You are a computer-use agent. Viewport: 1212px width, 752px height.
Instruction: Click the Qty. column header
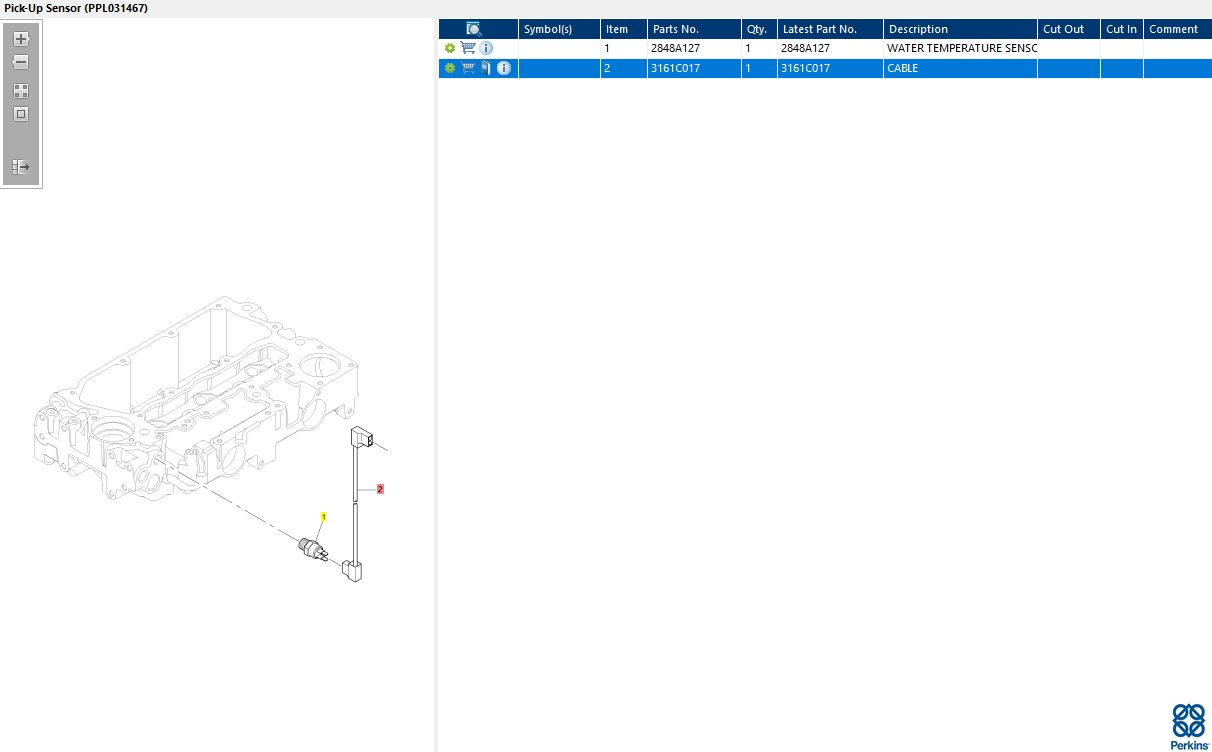[x=759, y=29]
